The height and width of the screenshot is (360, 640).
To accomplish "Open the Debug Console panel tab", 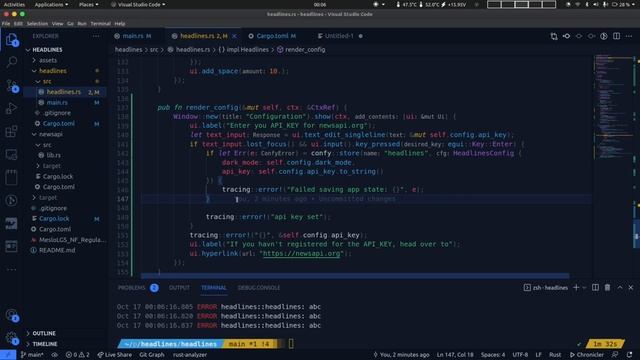I will (x=259, y=288).
